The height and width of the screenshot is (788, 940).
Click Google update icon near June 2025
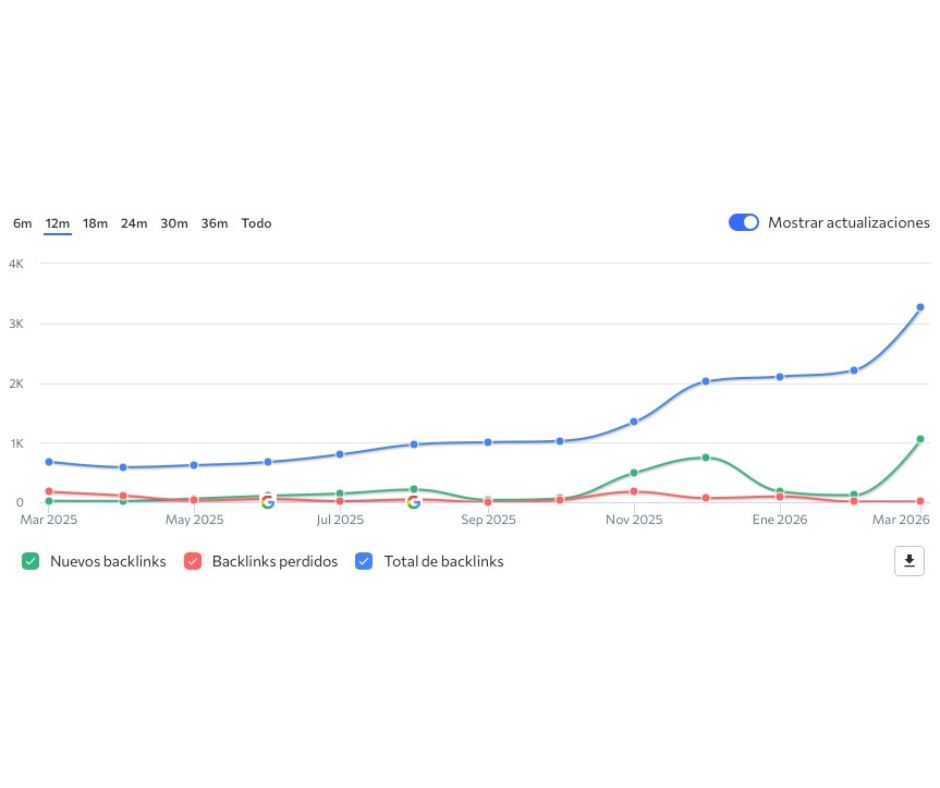(267, 501)
